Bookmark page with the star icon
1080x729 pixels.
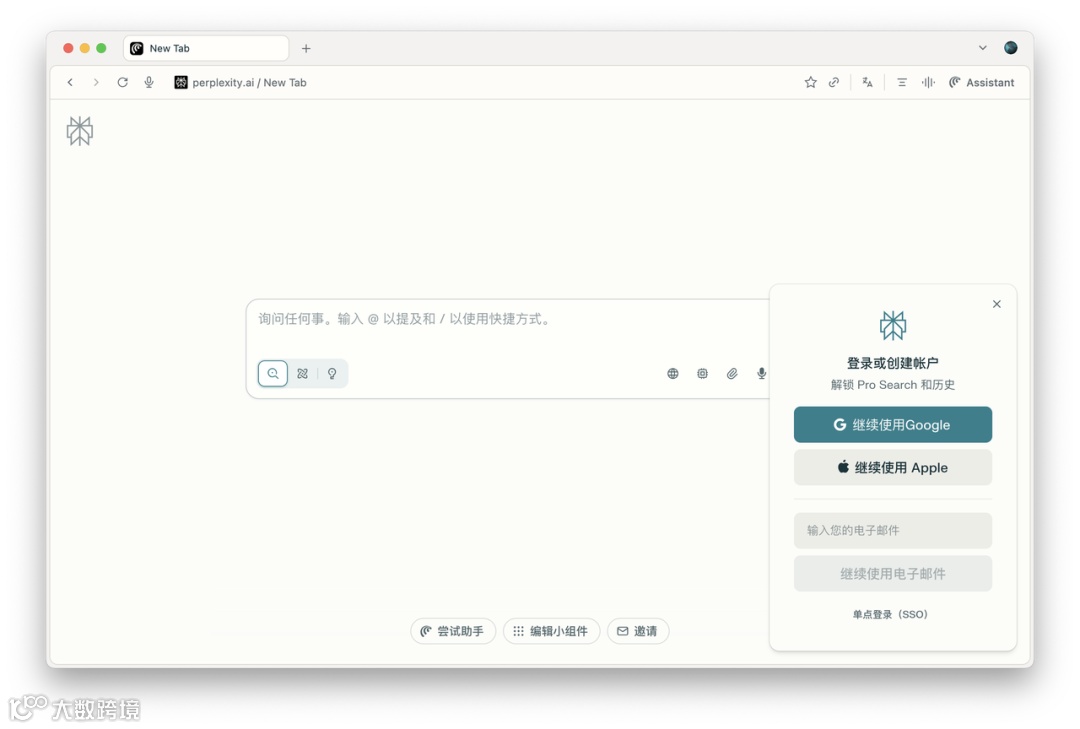coord(811,82)
